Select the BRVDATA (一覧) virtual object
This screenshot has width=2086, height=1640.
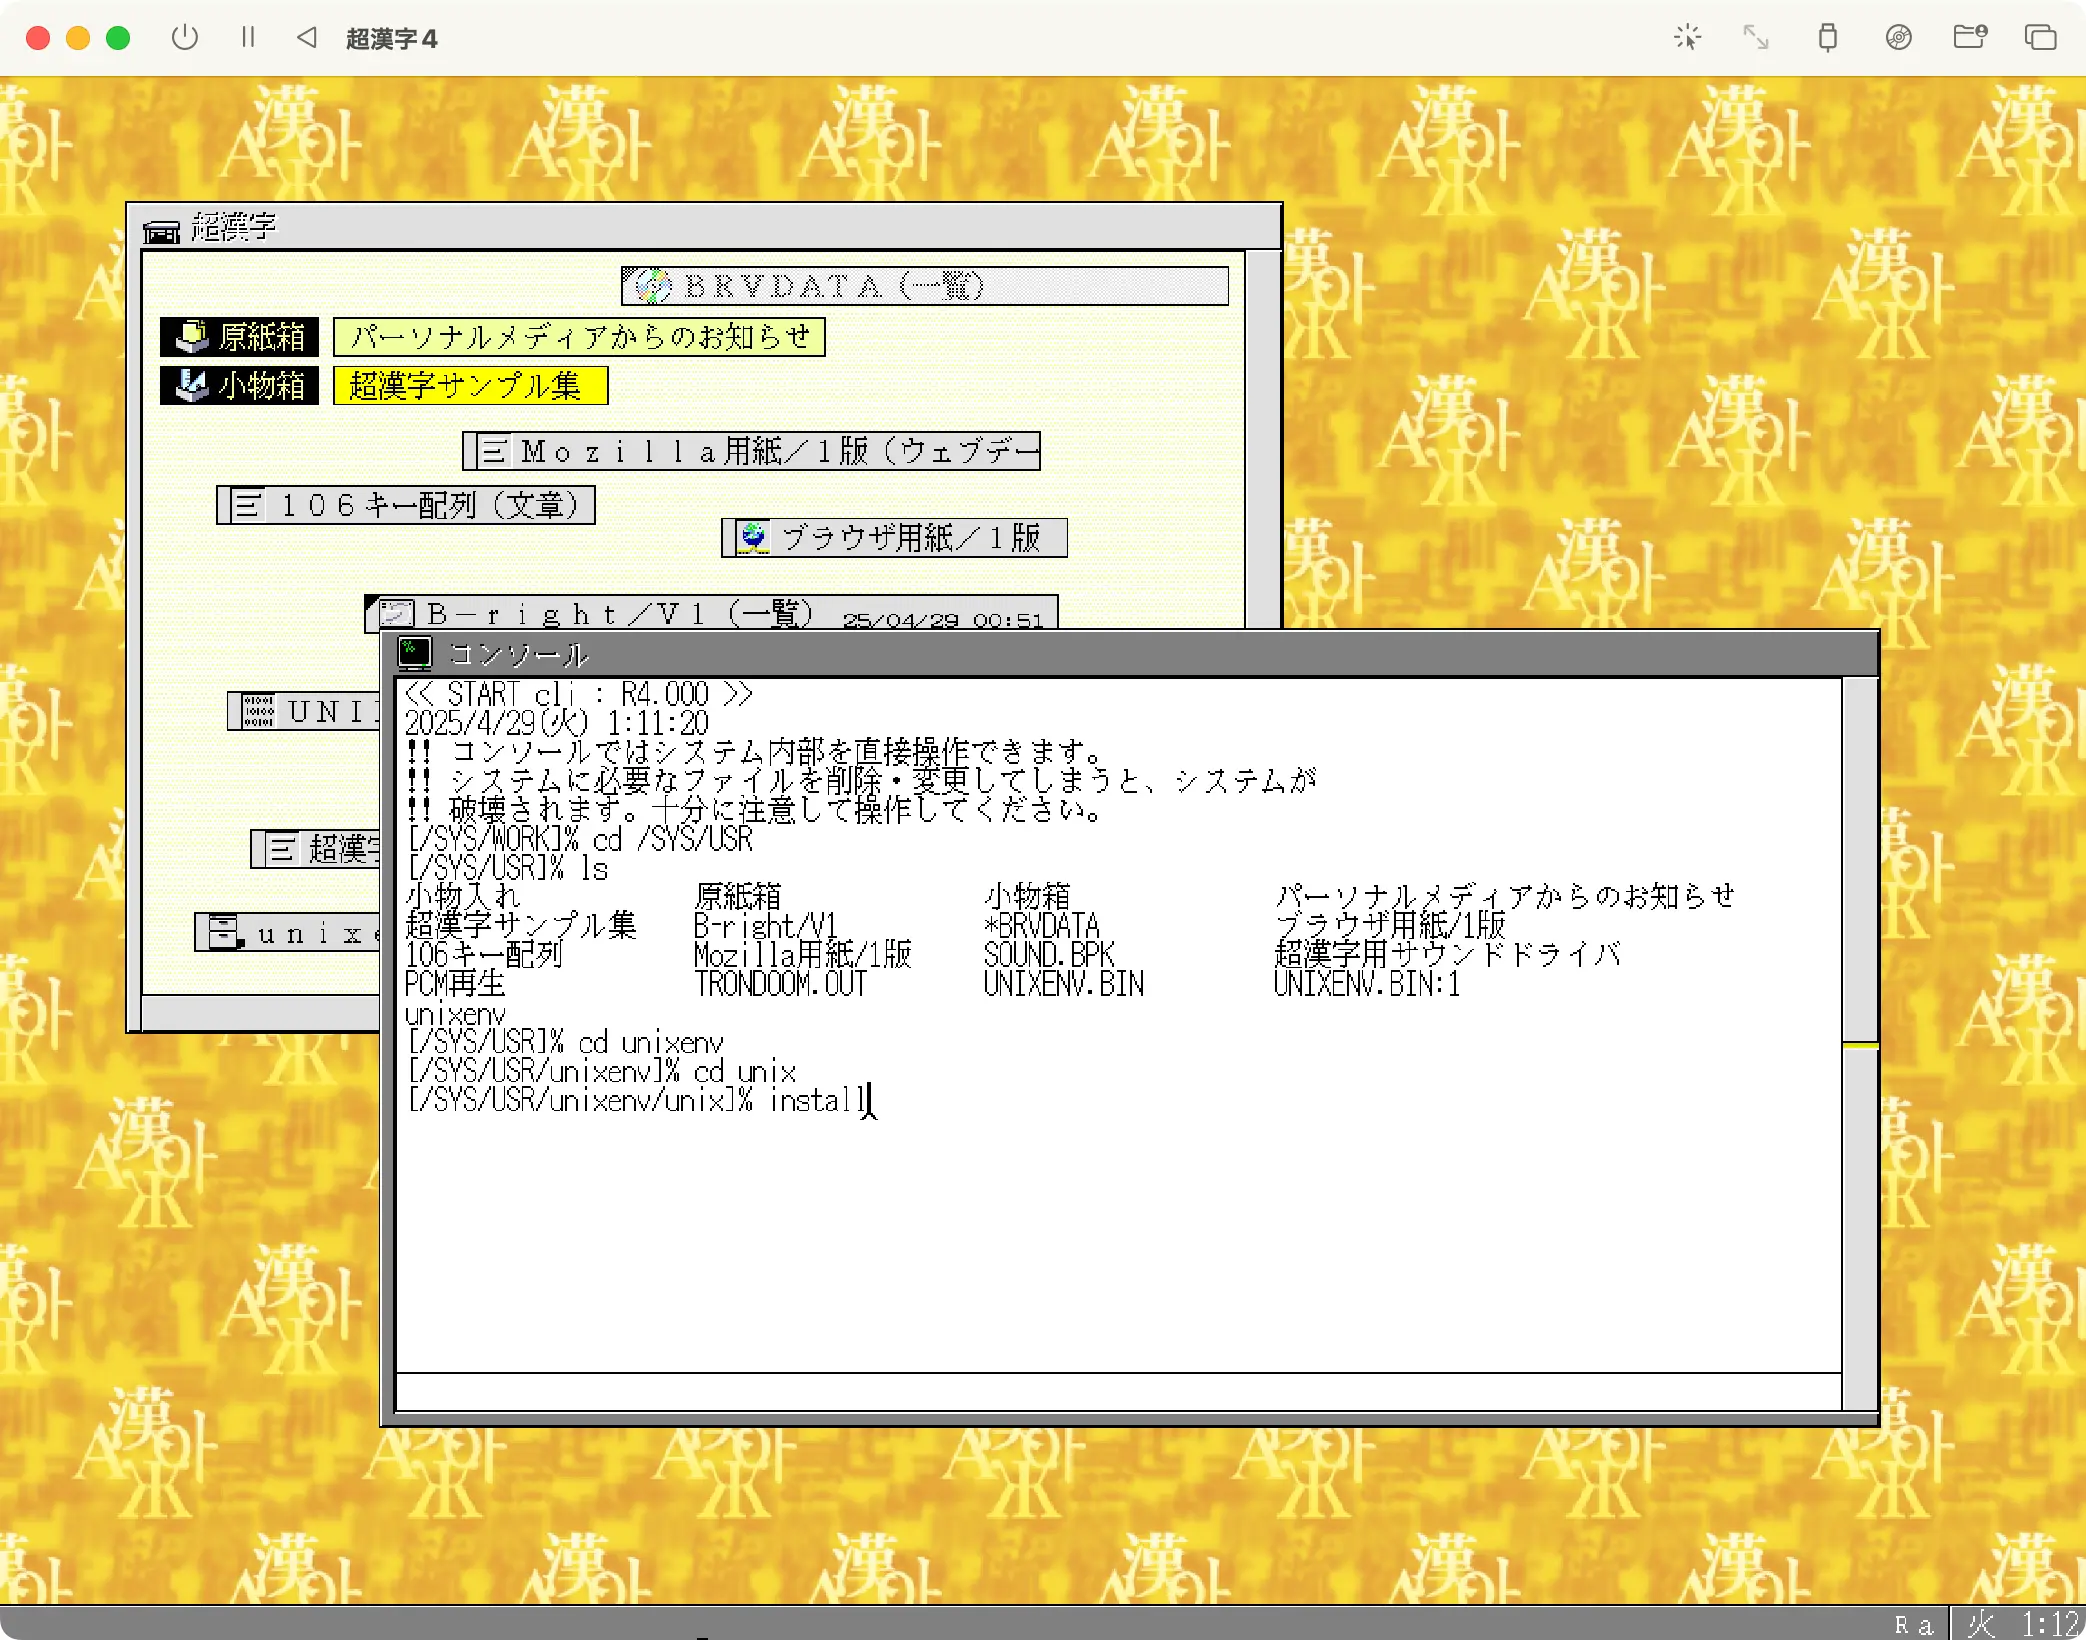click(925, 286)
